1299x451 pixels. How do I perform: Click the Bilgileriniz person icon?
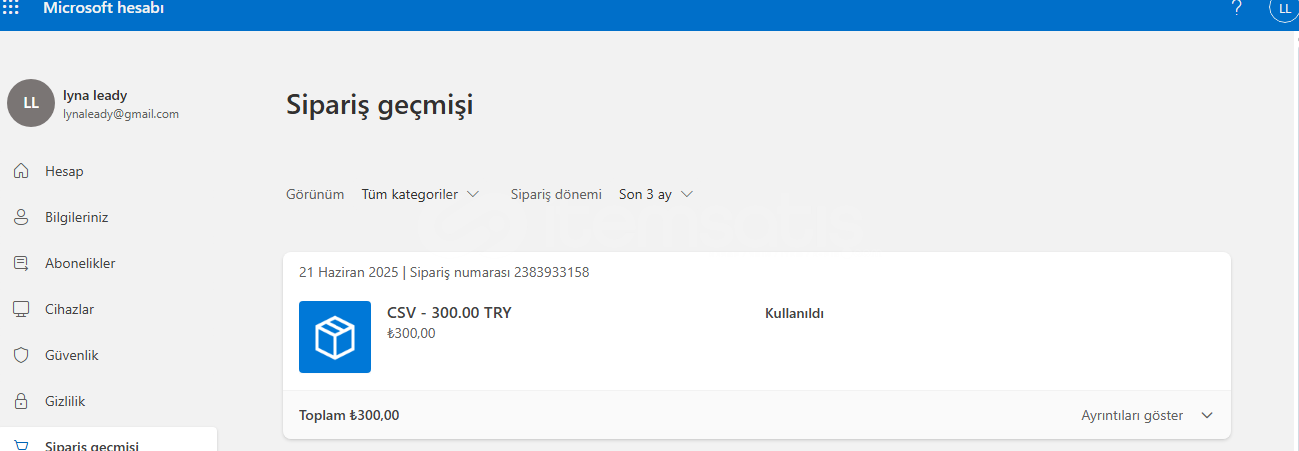click(21, 217)
